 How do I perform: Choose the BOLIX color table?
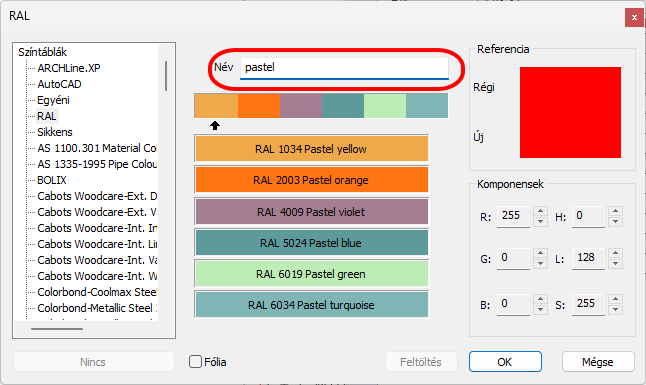52,180
